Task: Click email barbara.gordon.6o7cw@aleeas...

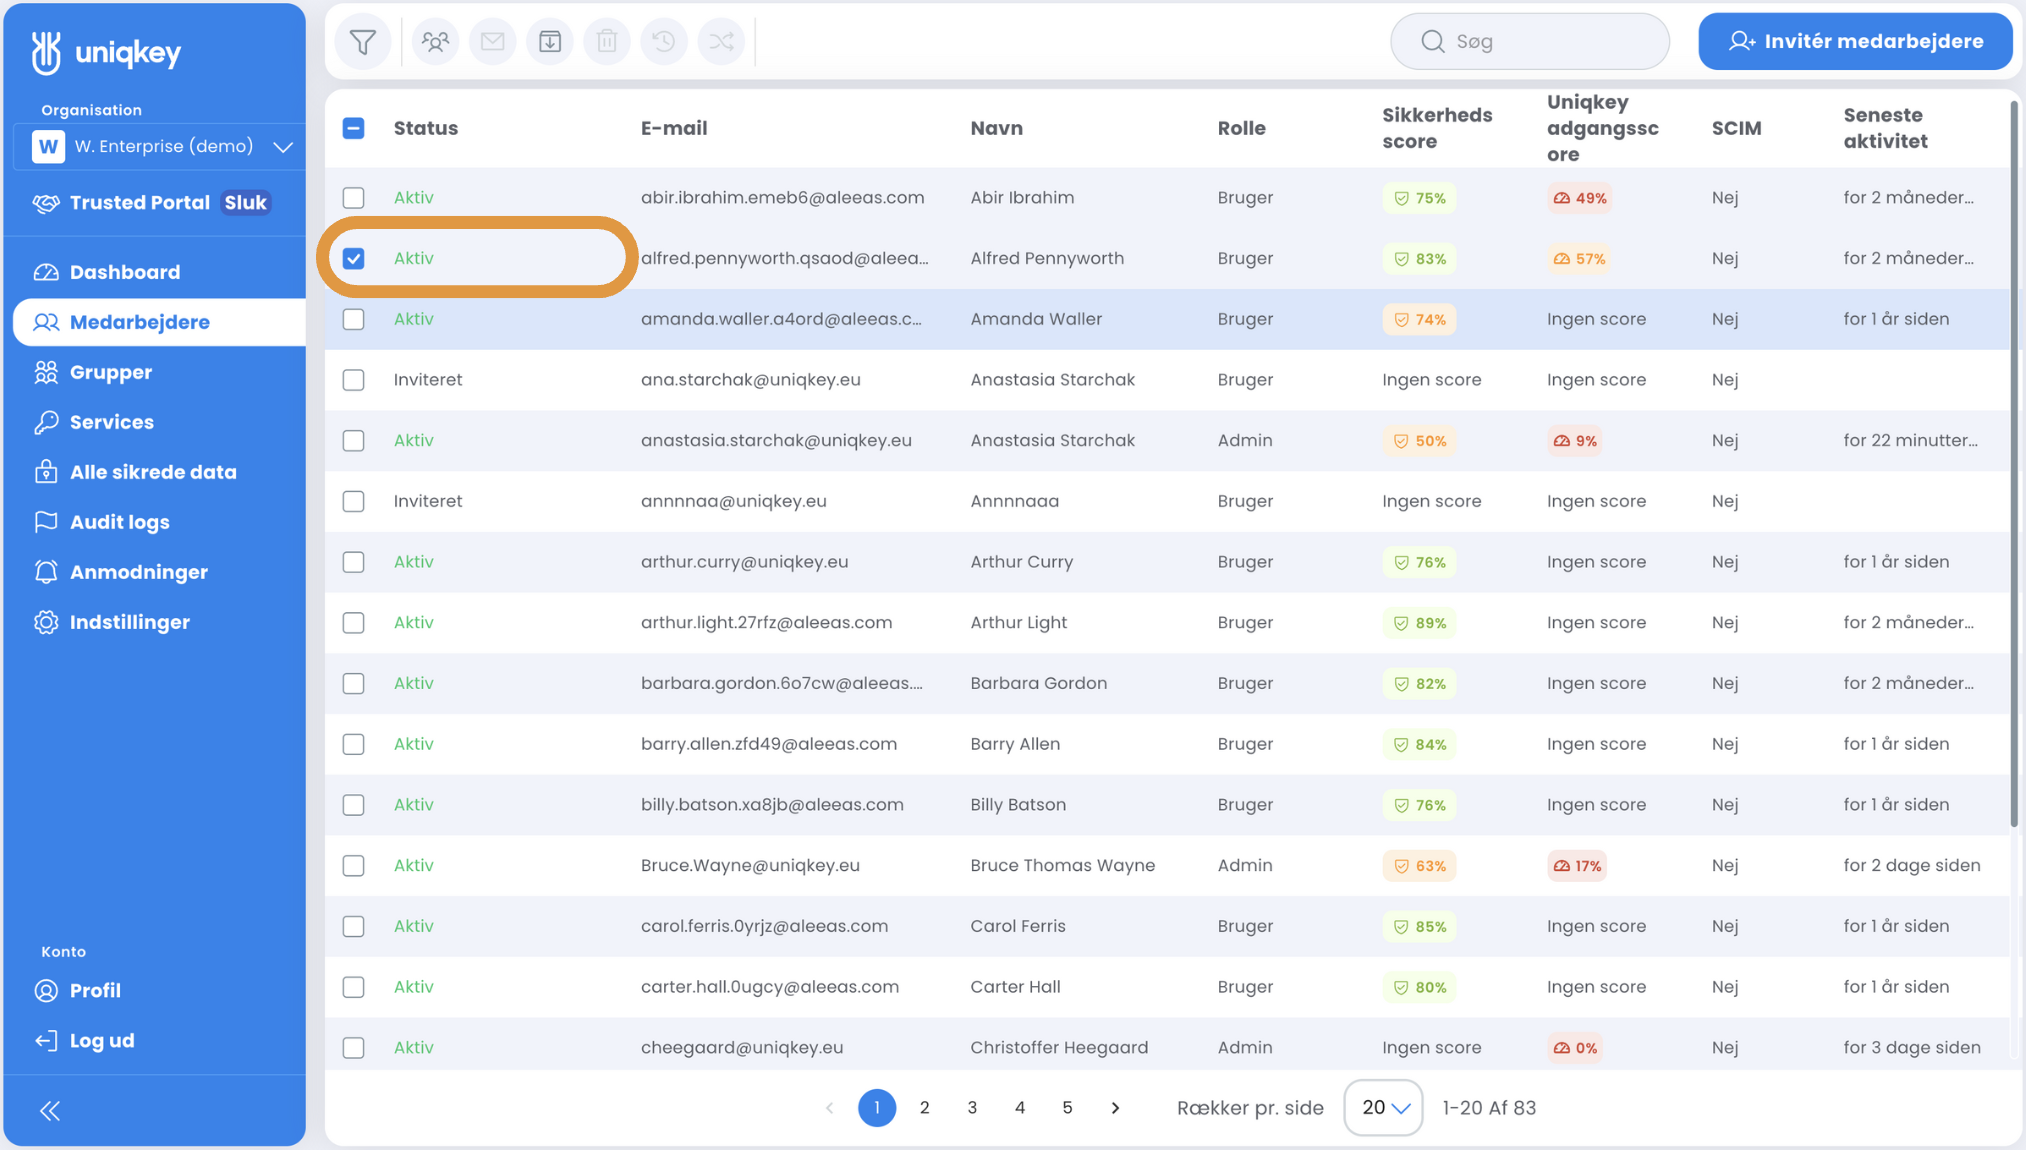Action: click(782, 684)
